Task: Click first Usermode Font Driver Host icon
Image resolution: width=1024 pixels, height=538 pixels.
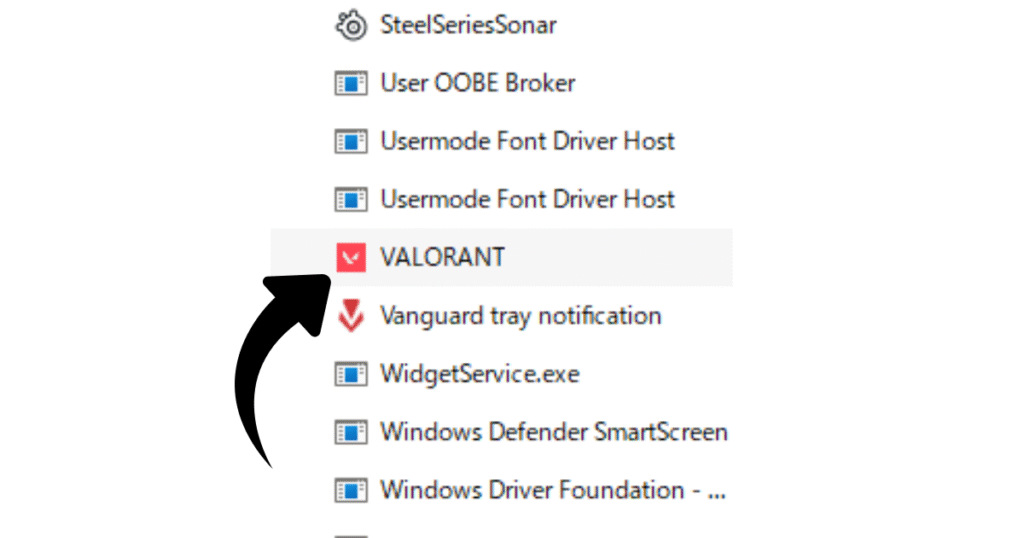Action: [351, 142]
